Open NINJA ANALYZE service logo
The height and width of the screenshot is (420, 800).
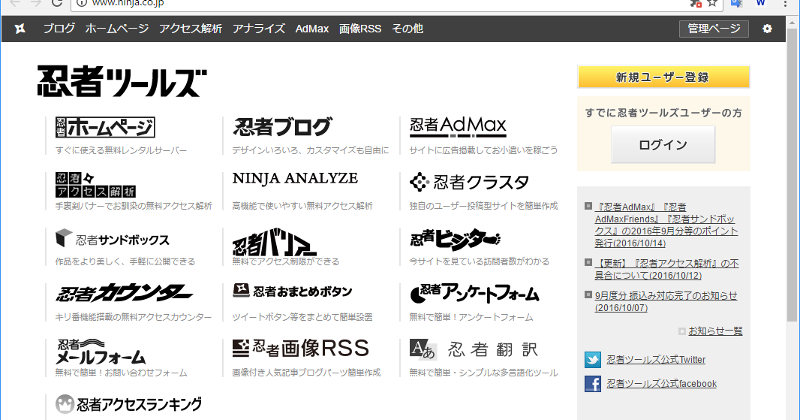(x=295, y=178)
